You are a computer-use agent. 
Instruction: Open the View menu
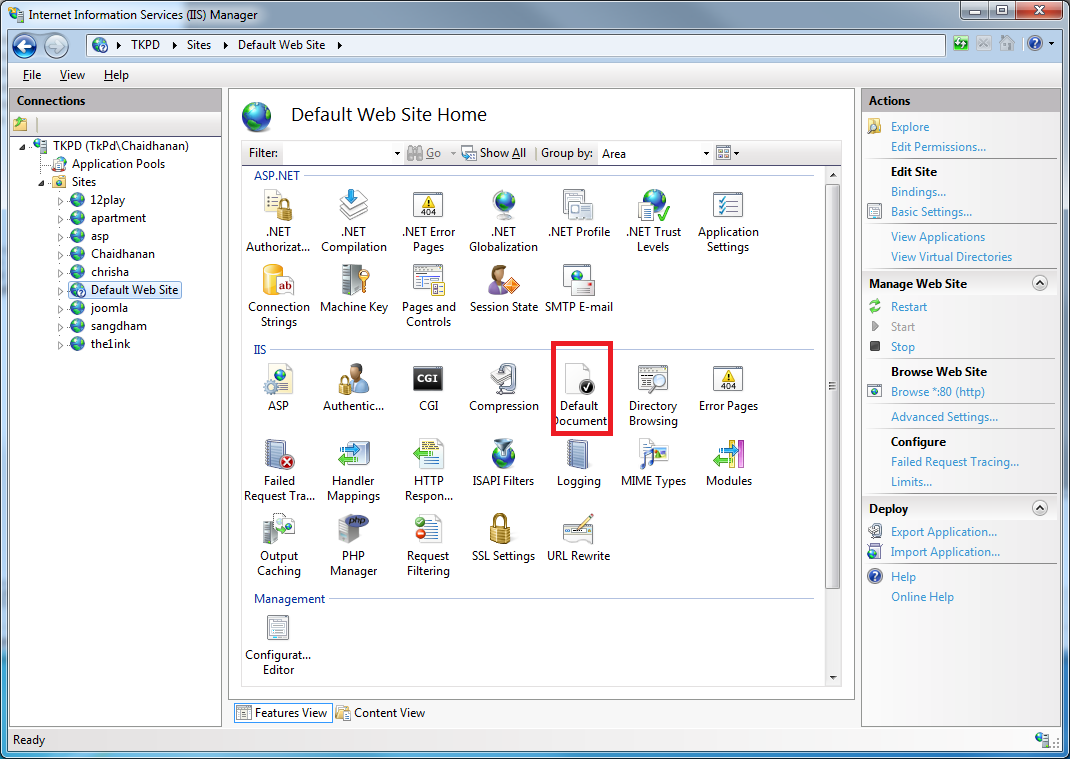coord(72,75)
